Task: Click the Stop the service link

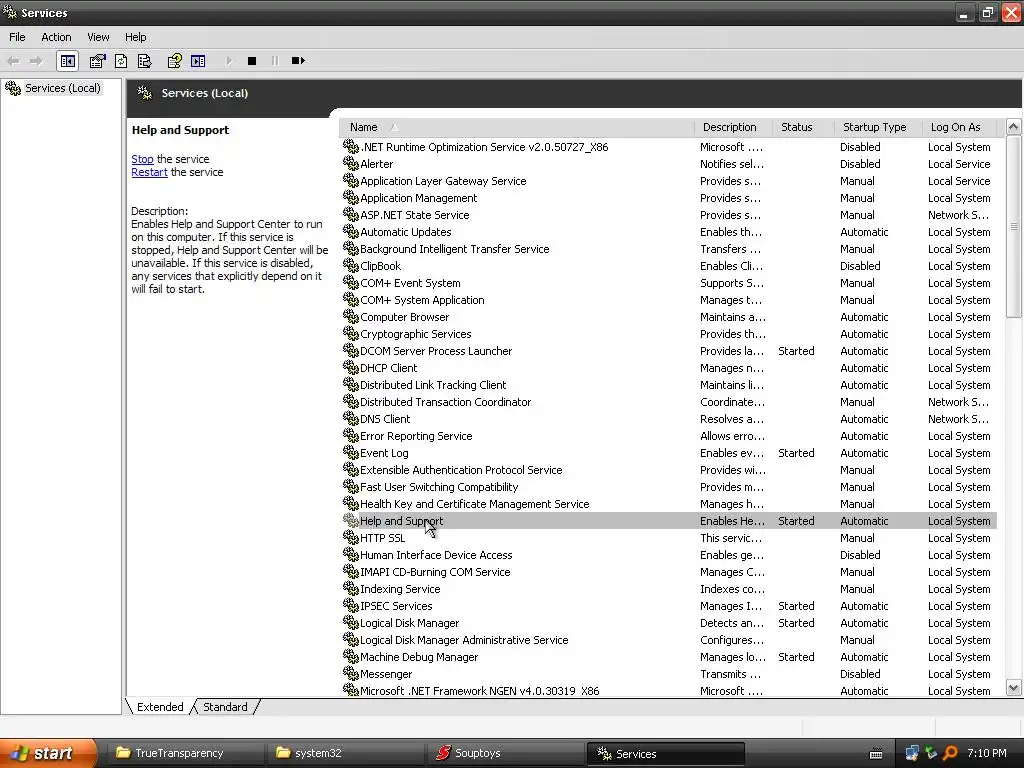Action: (x=142, y=159)
